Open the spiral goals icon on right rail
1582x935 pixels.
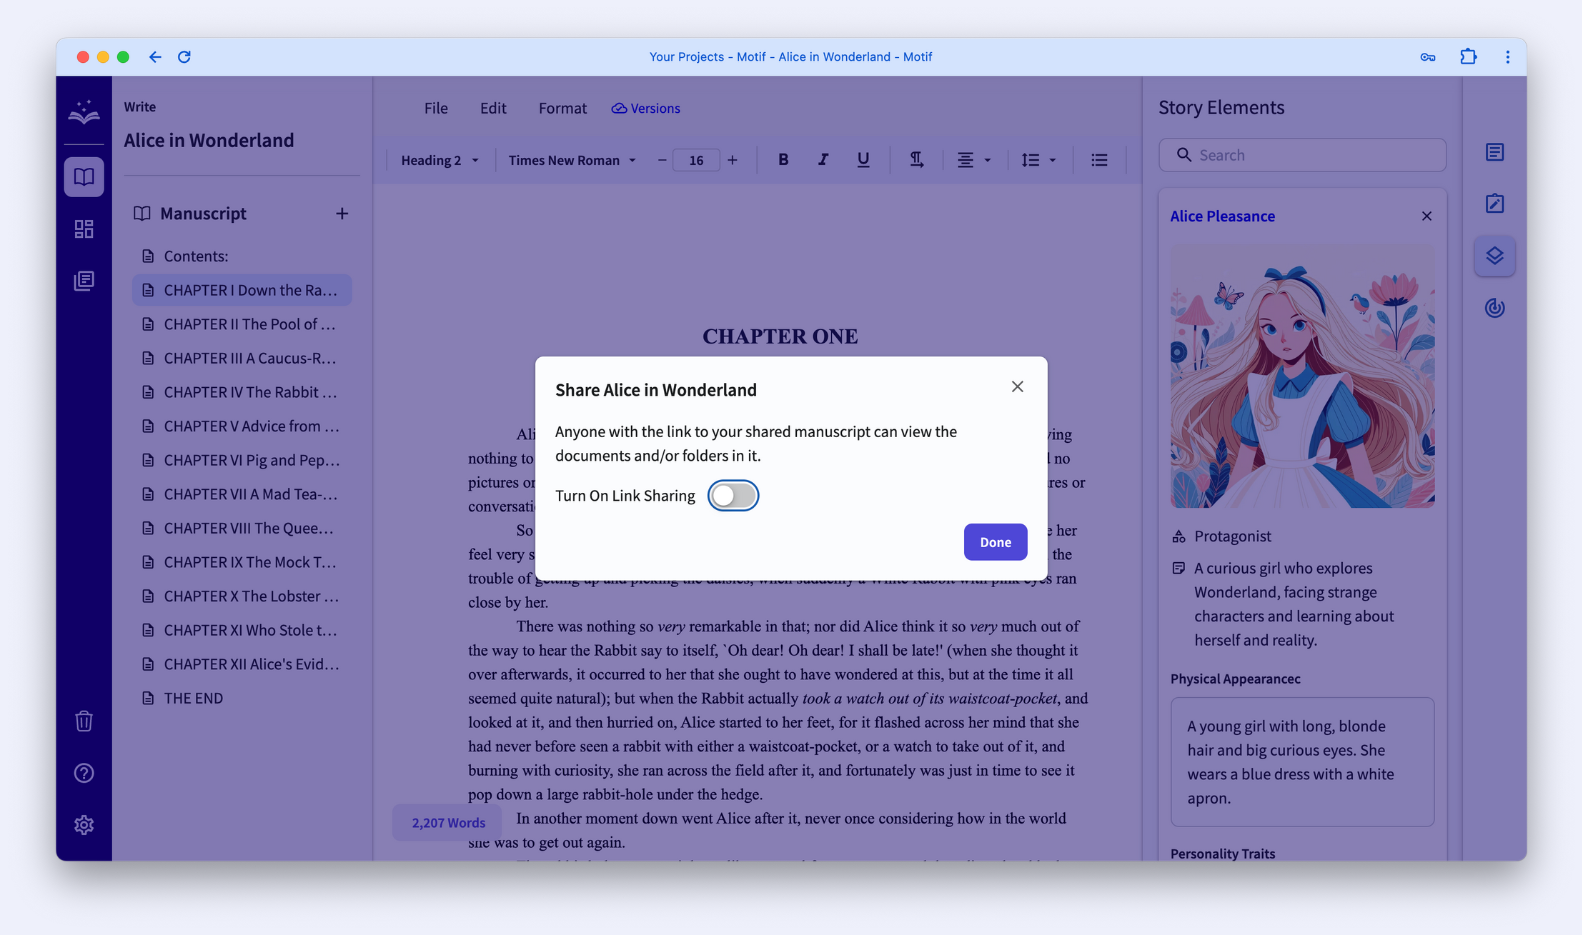(x=1495, y=308)
